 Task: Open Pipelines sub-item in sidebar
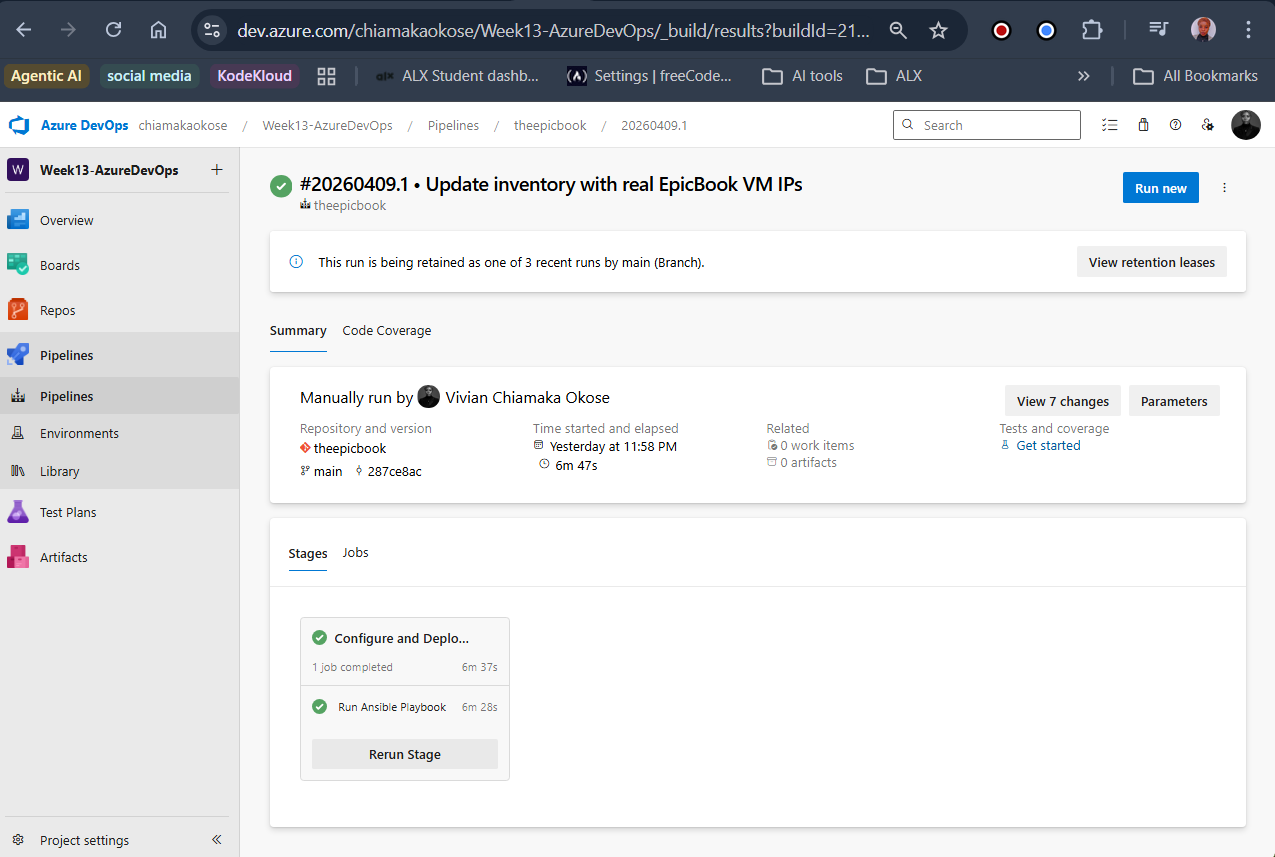point(119,396)
